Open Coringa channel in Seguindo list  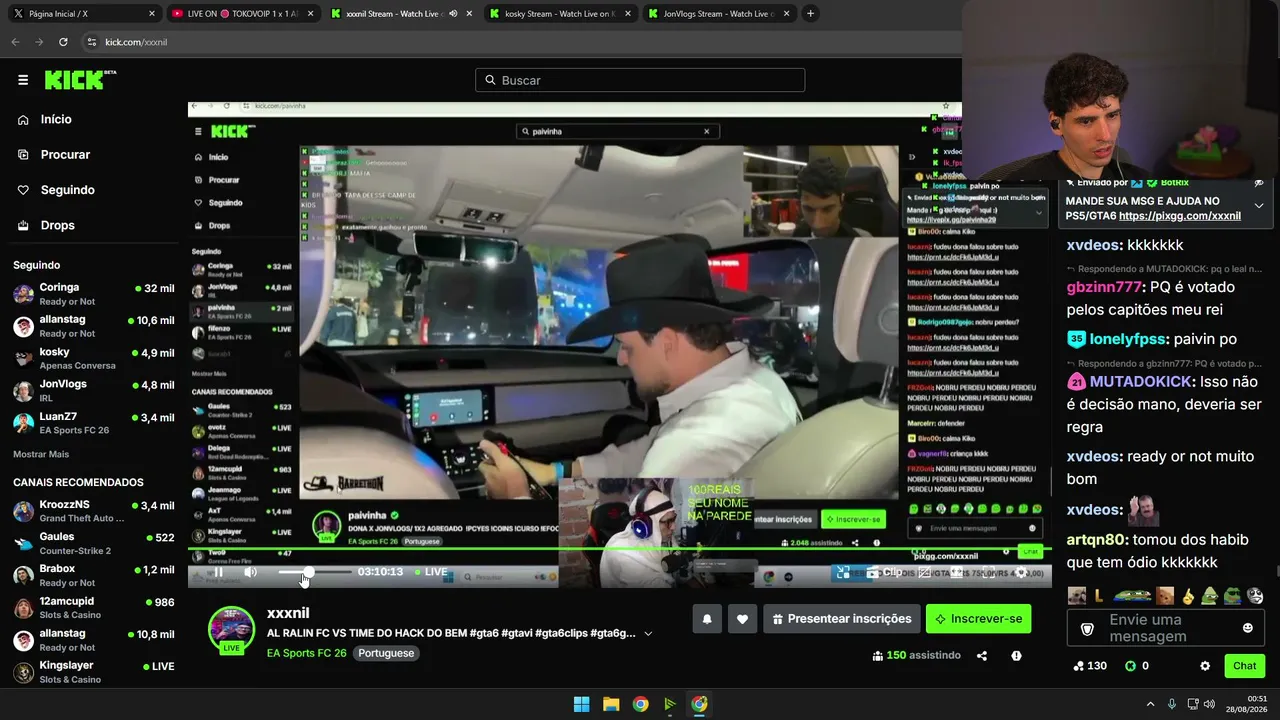click(94, 294)
